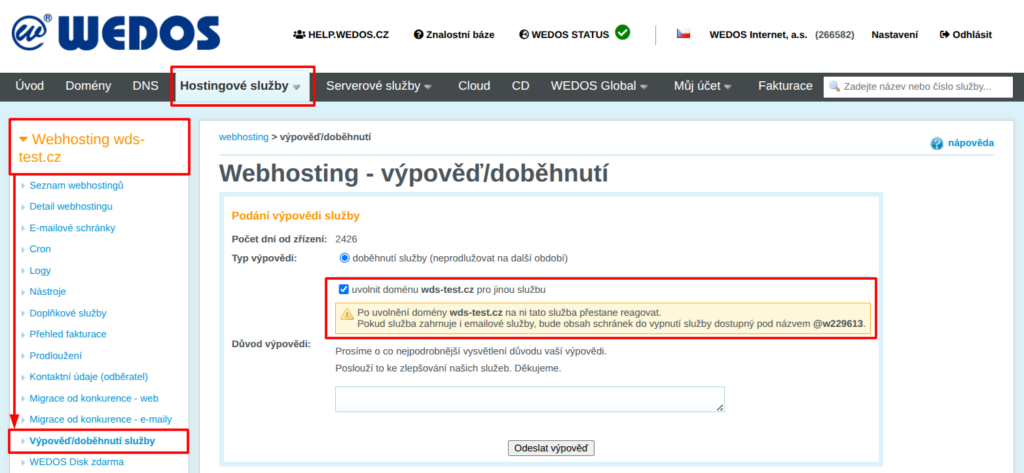Open Detail webhostingu in sidebar
The image size is (1024, 473).
[71, 206]
